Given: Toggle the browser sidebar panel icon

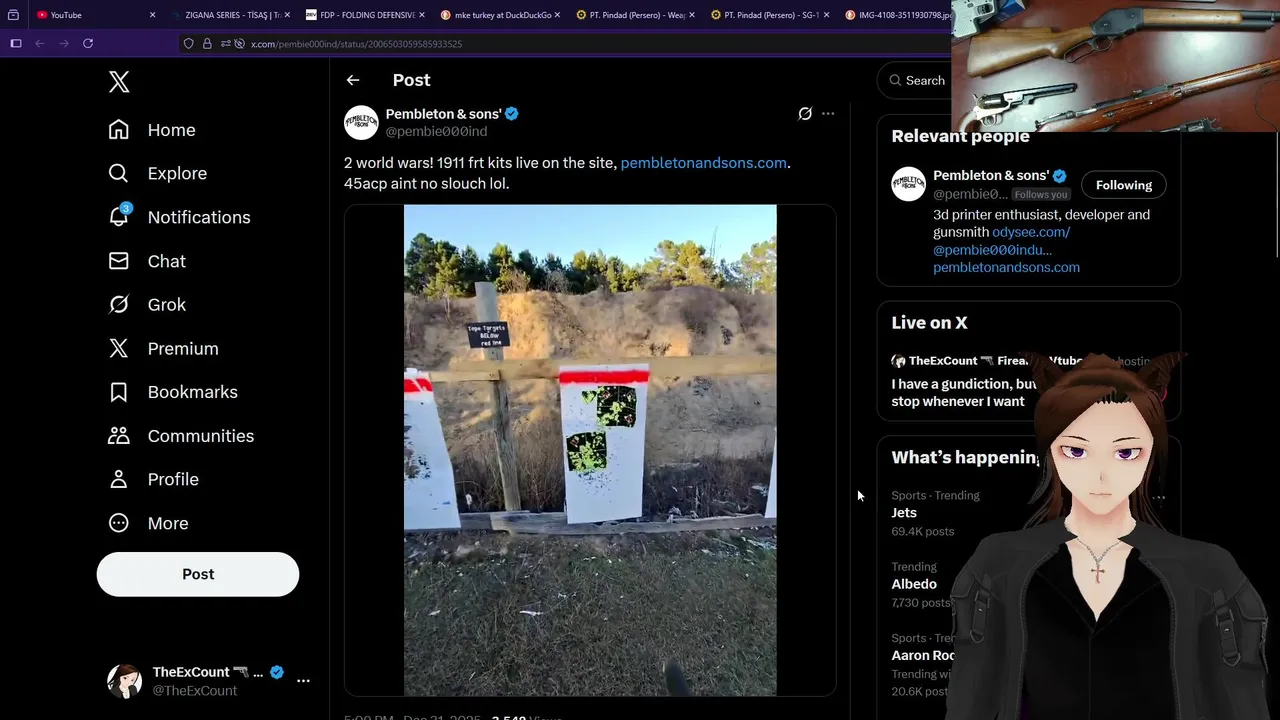Looking at the screenshot, I should [16, 44].
